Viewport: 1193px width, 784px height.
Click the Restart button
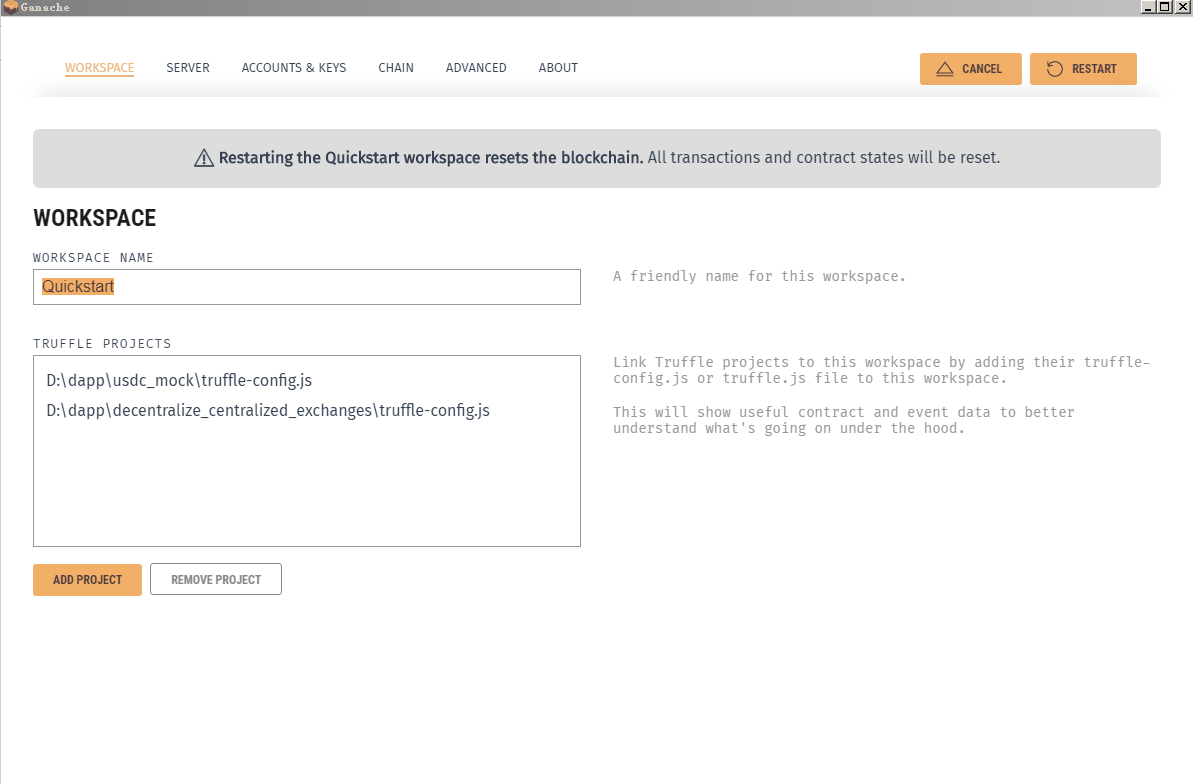click(1083, 69)
